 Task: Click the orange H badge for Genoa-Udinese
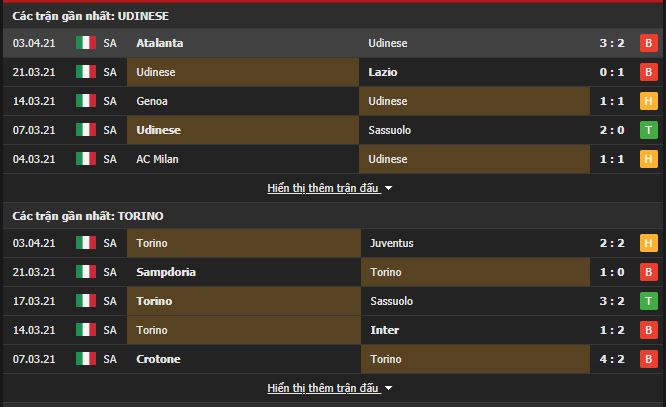coord(649,101)
